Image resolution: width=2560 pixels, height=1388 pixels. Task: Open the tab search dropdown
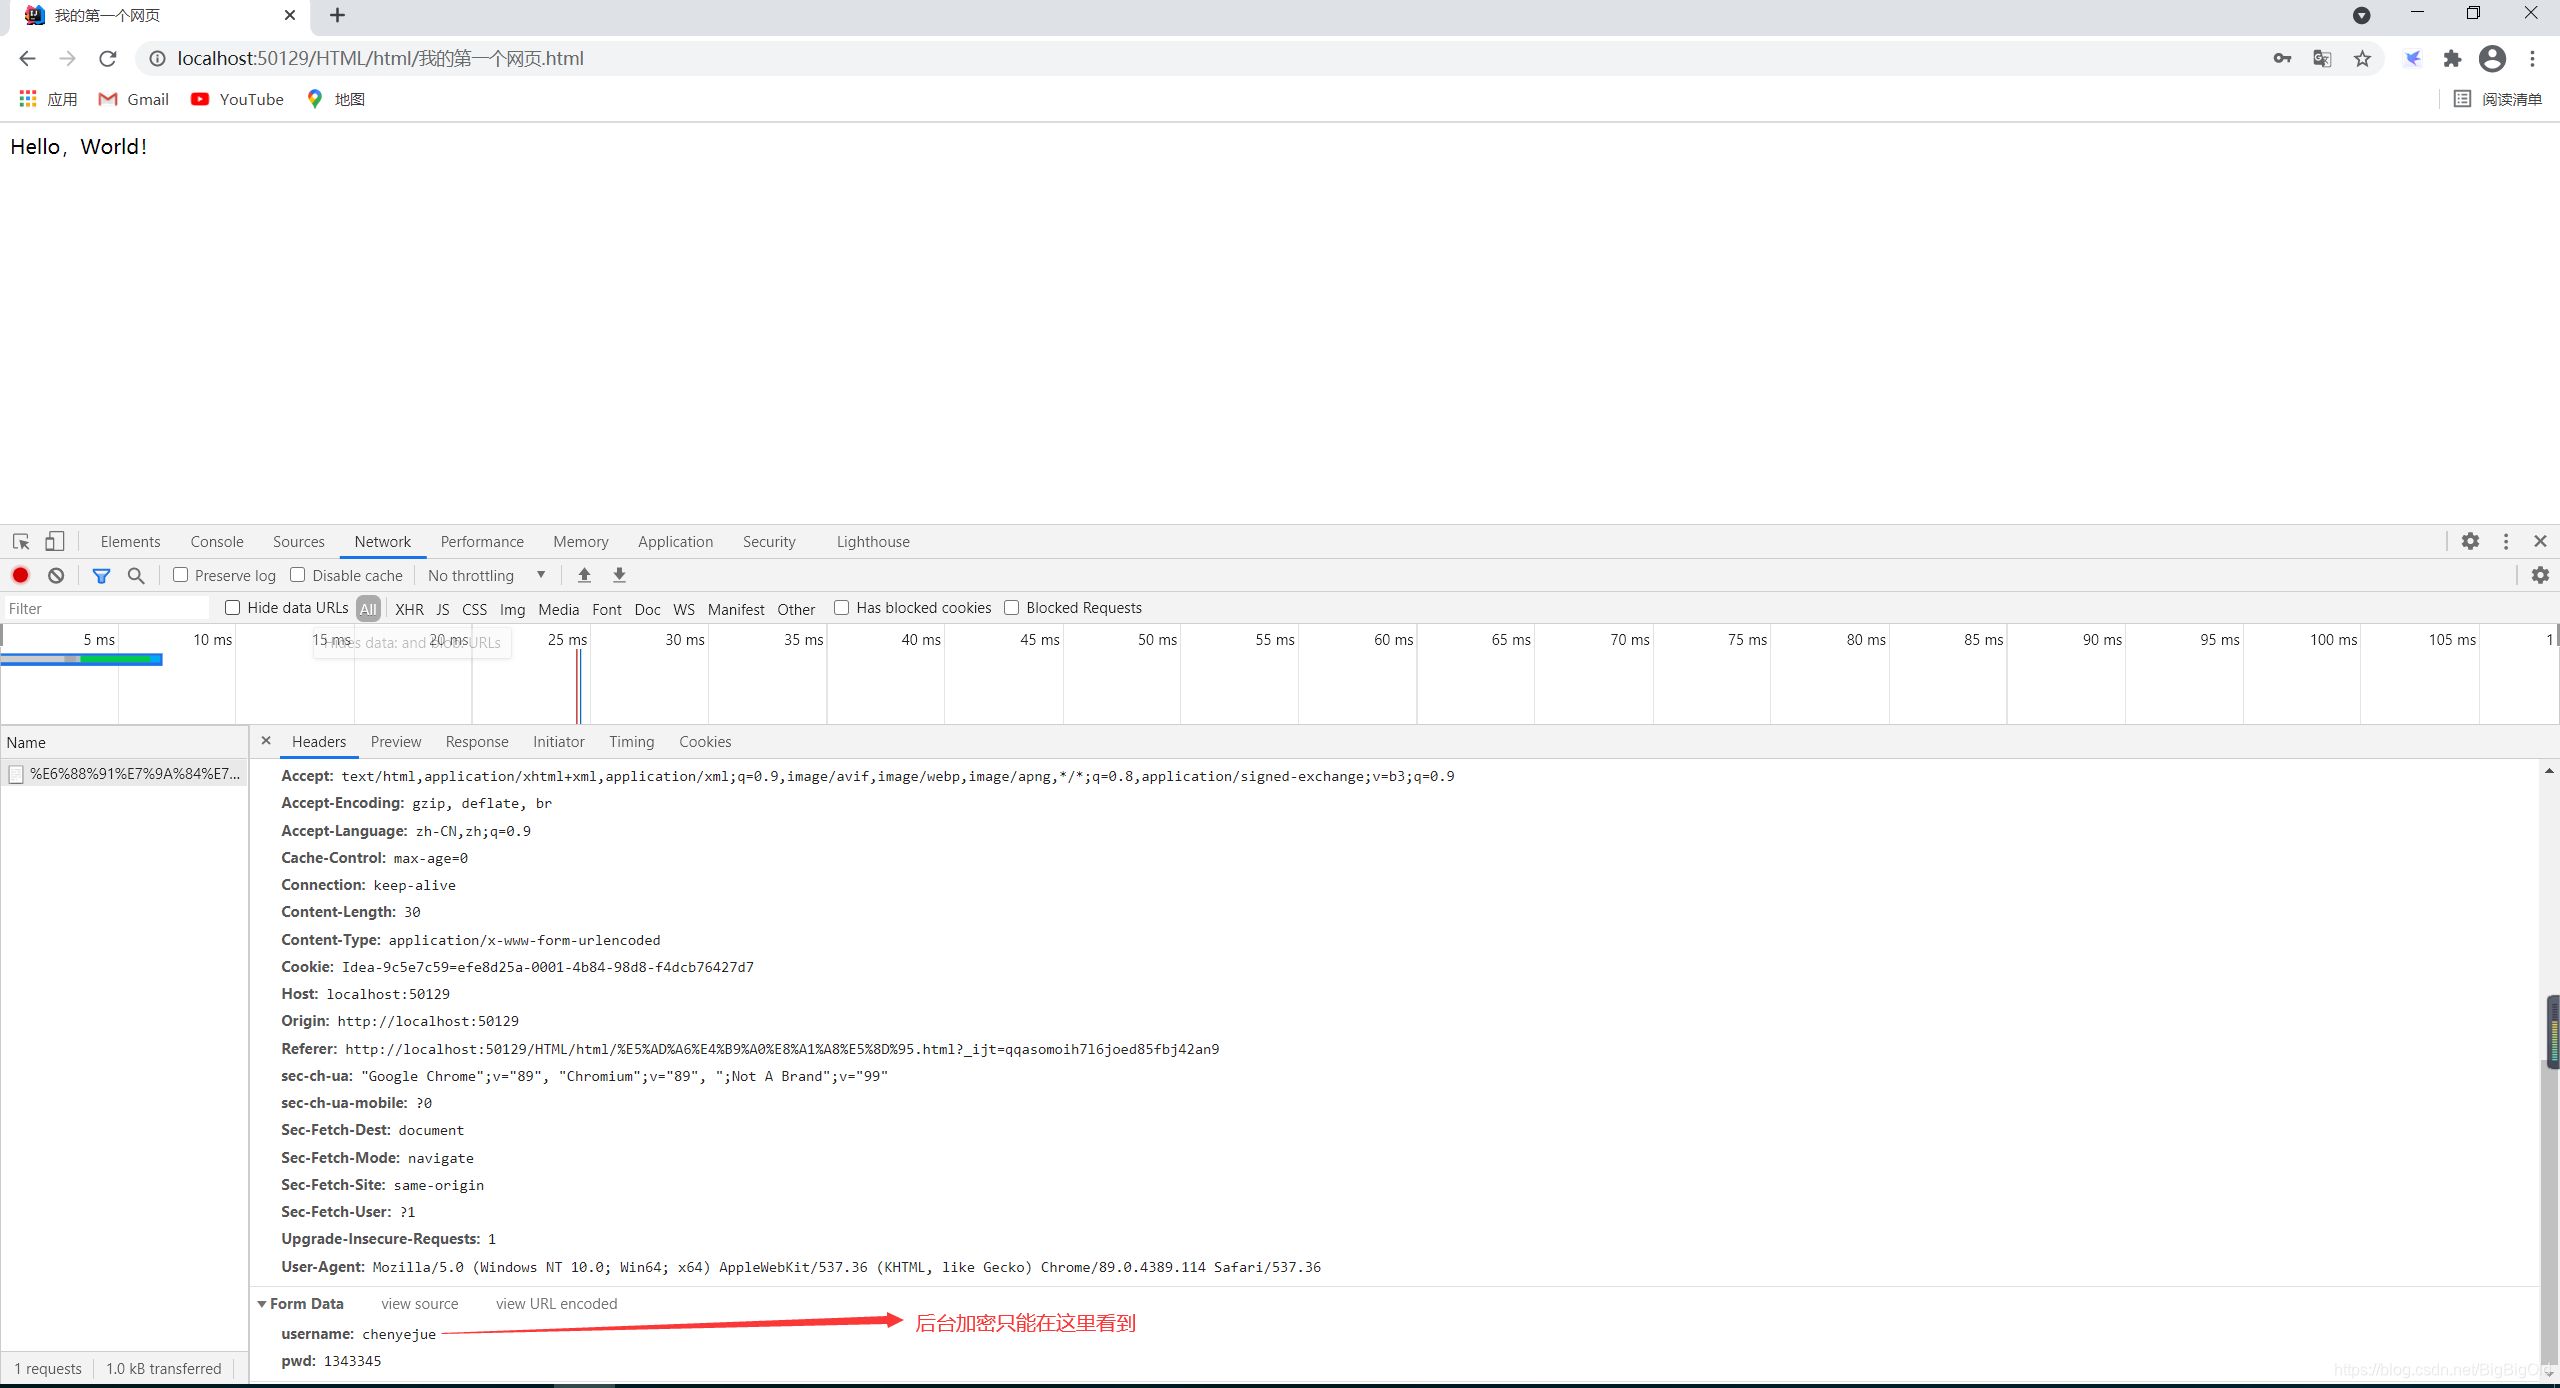point(2361,15)
